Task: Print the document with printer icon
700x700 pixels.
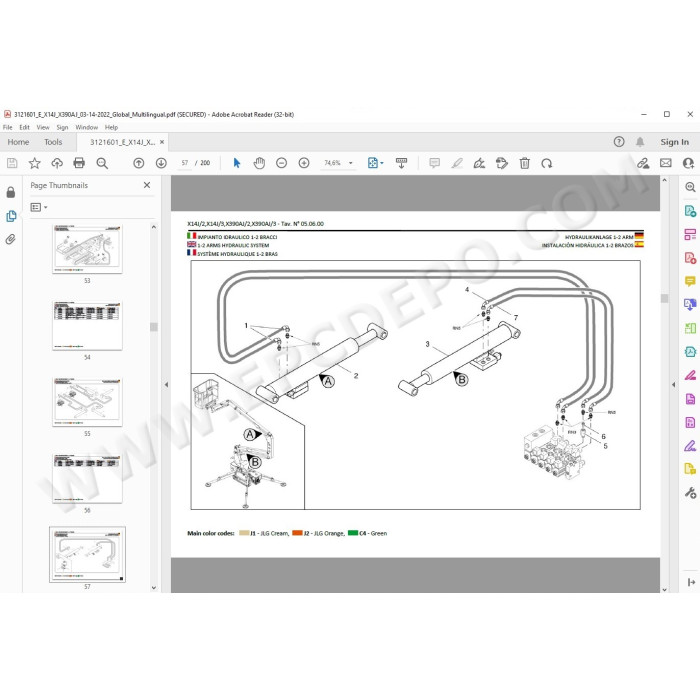Action: 79,163
